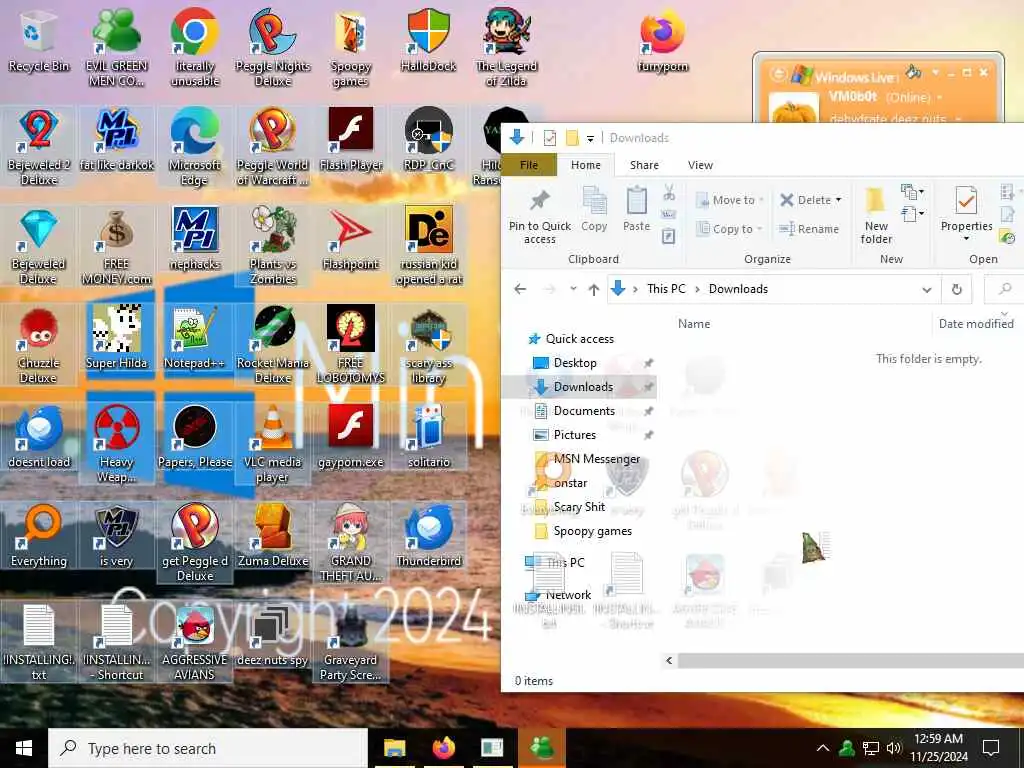Screen dimensions: 1024x768
Task: Select the AGGRESSIVE AVIANS red bird icon
Action: click(x=195, y=643)
